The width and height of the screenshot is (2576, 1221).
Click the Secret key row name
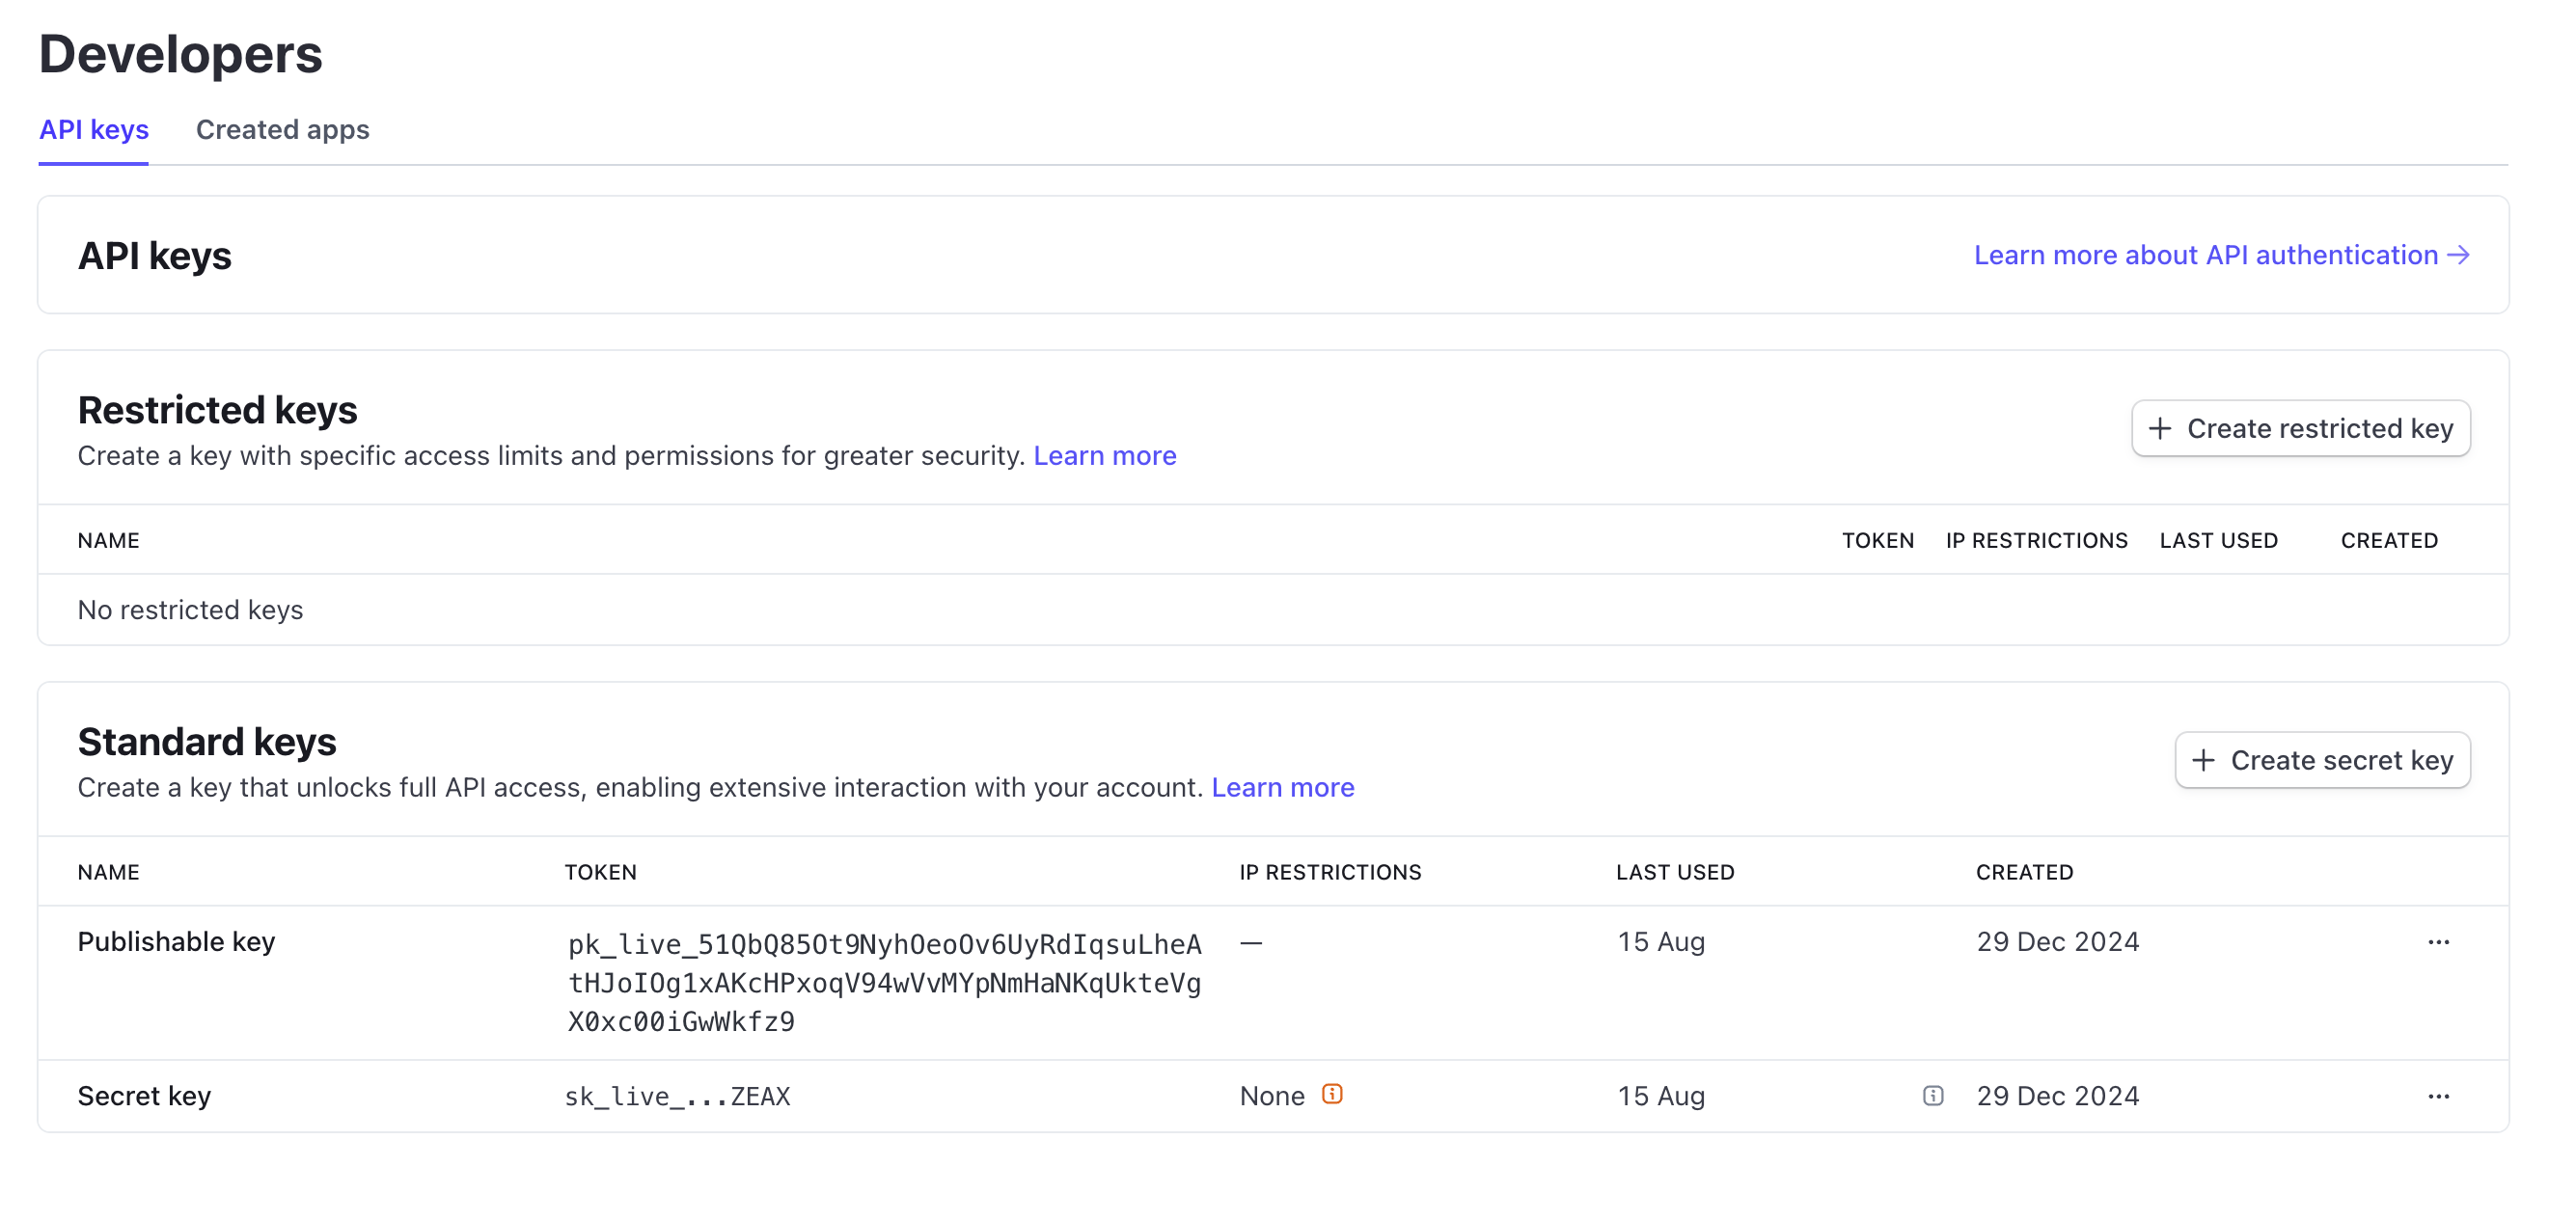pyautogui.click(x=144, y=1096)
